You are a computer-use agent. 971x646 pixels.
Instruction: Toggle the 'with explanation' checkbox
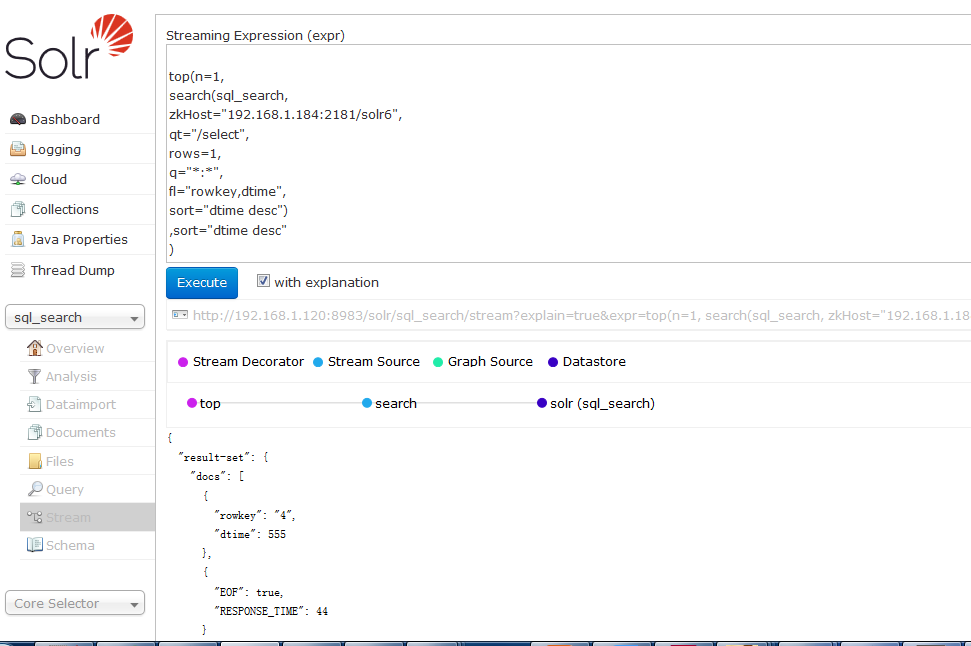(263, 281)
